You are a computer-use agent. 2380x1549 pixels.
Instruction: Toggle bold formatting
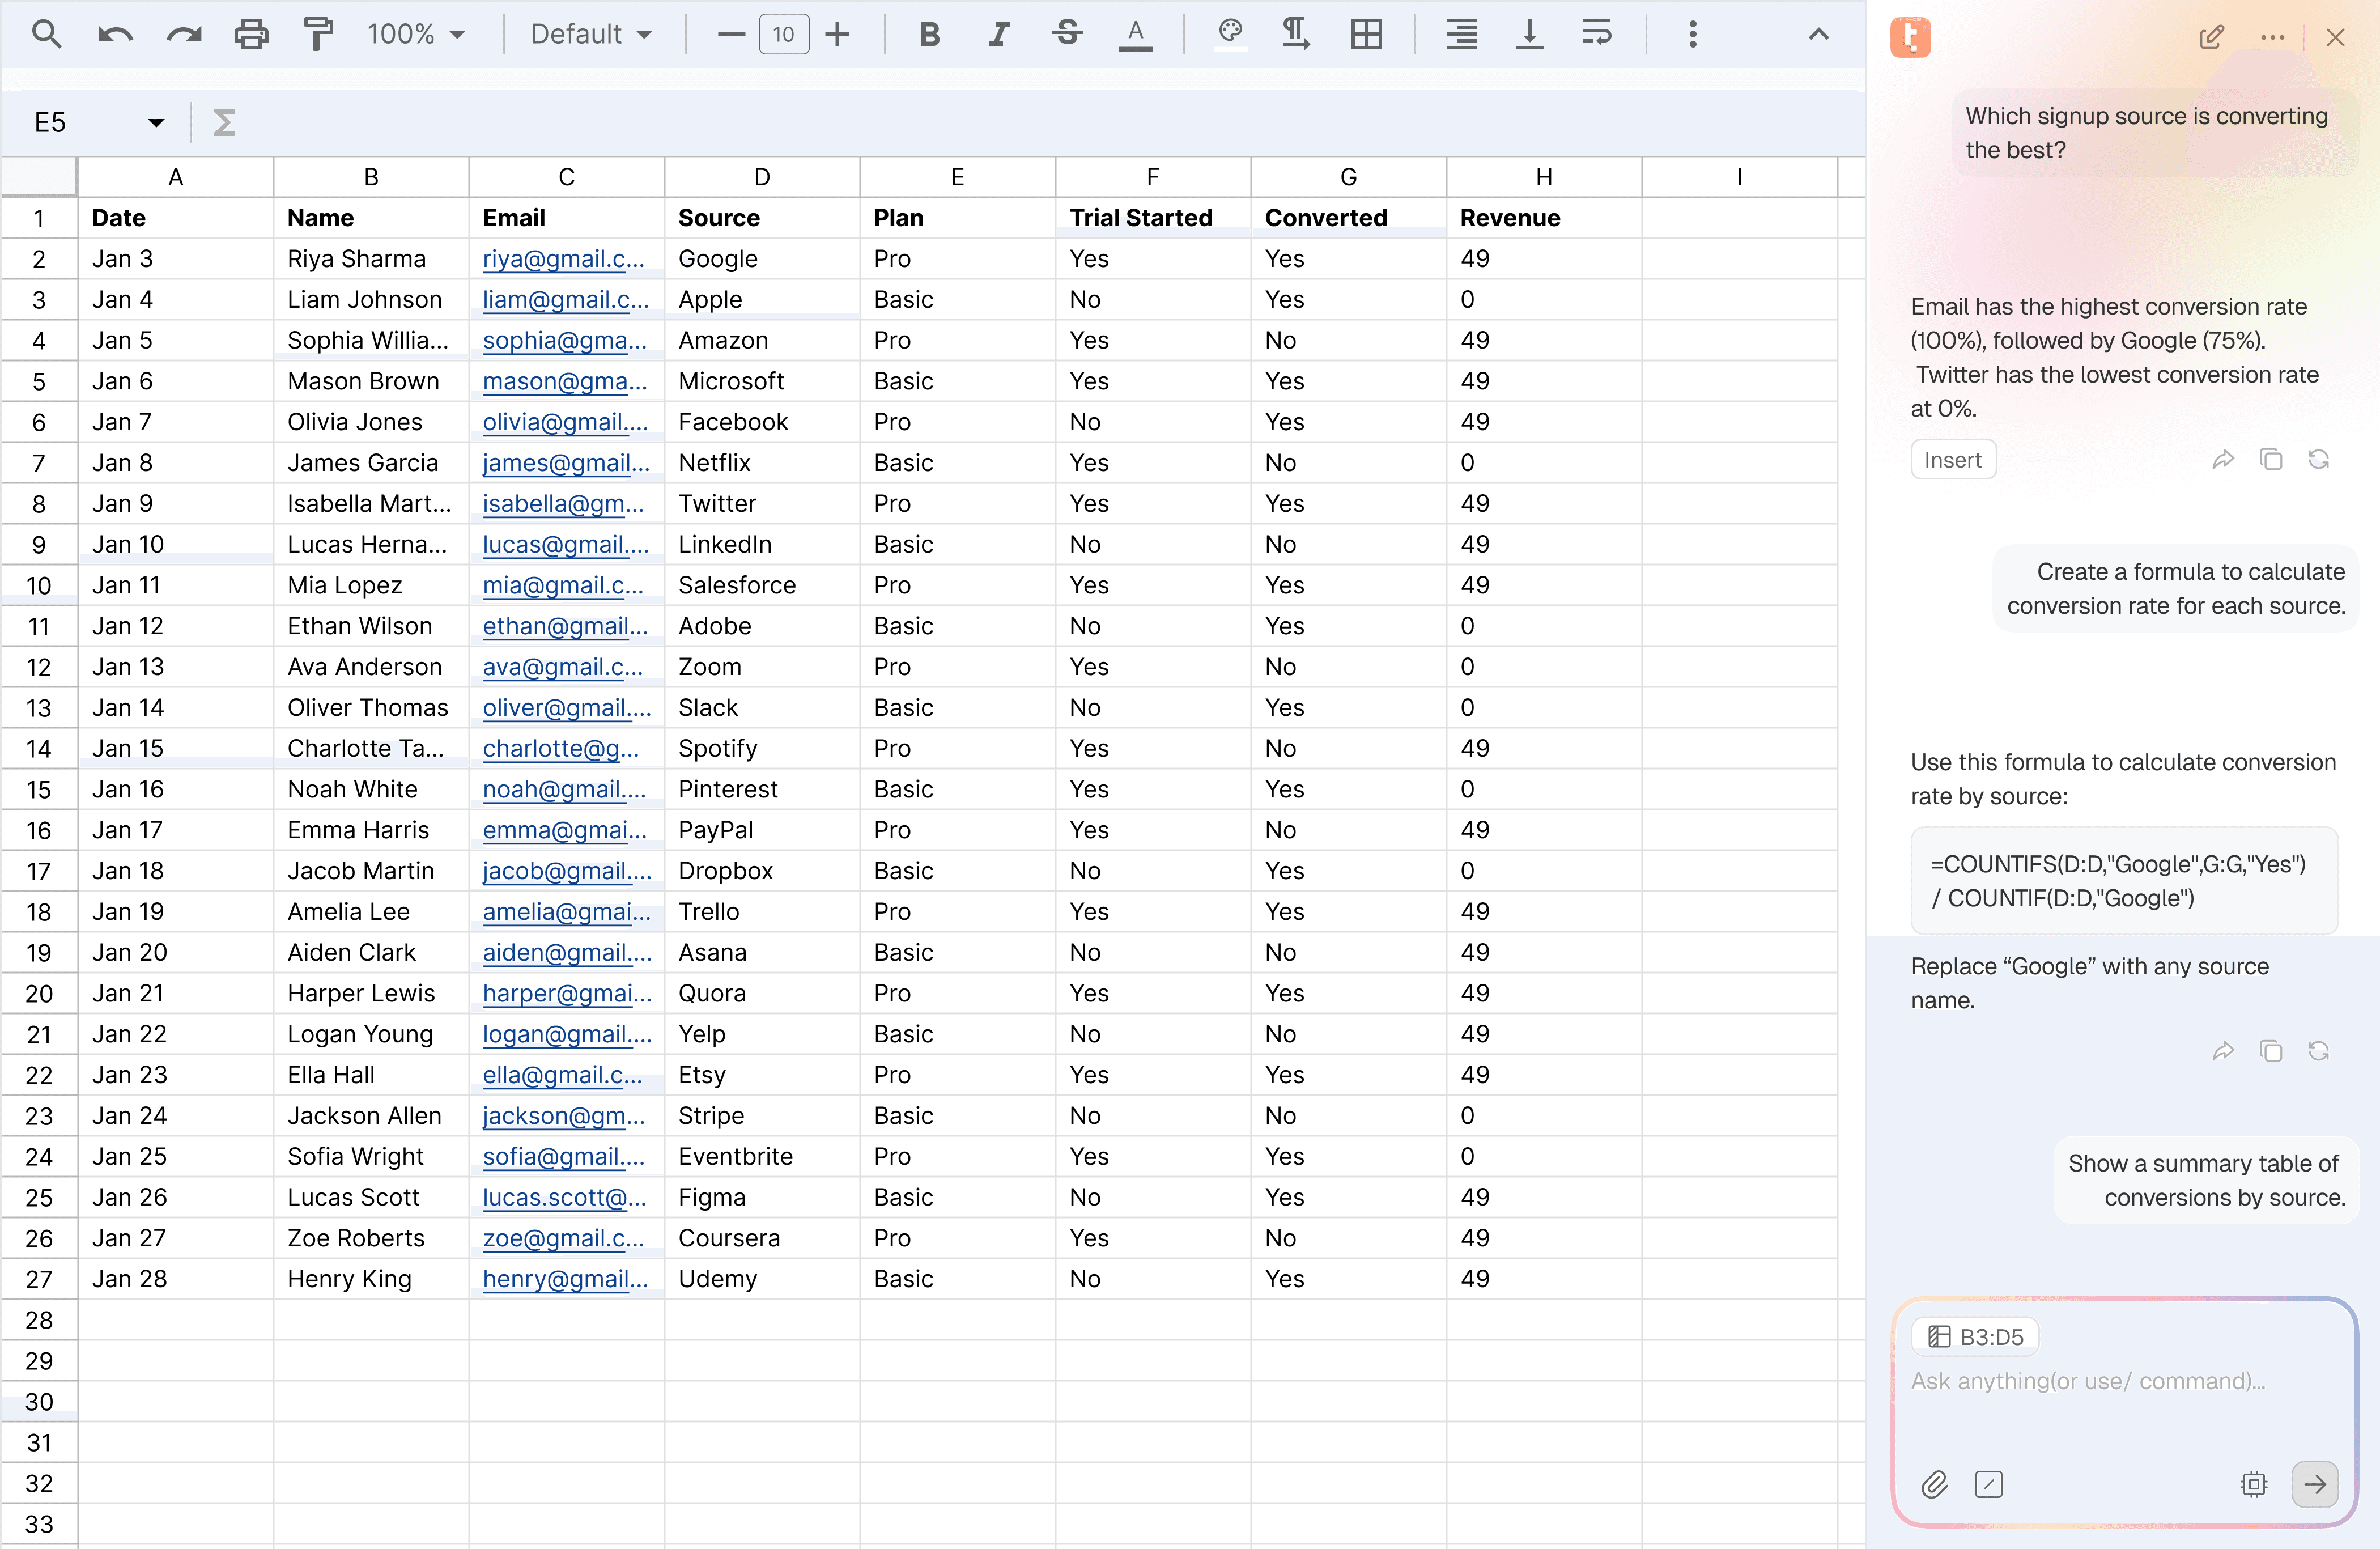coord(929,34)
